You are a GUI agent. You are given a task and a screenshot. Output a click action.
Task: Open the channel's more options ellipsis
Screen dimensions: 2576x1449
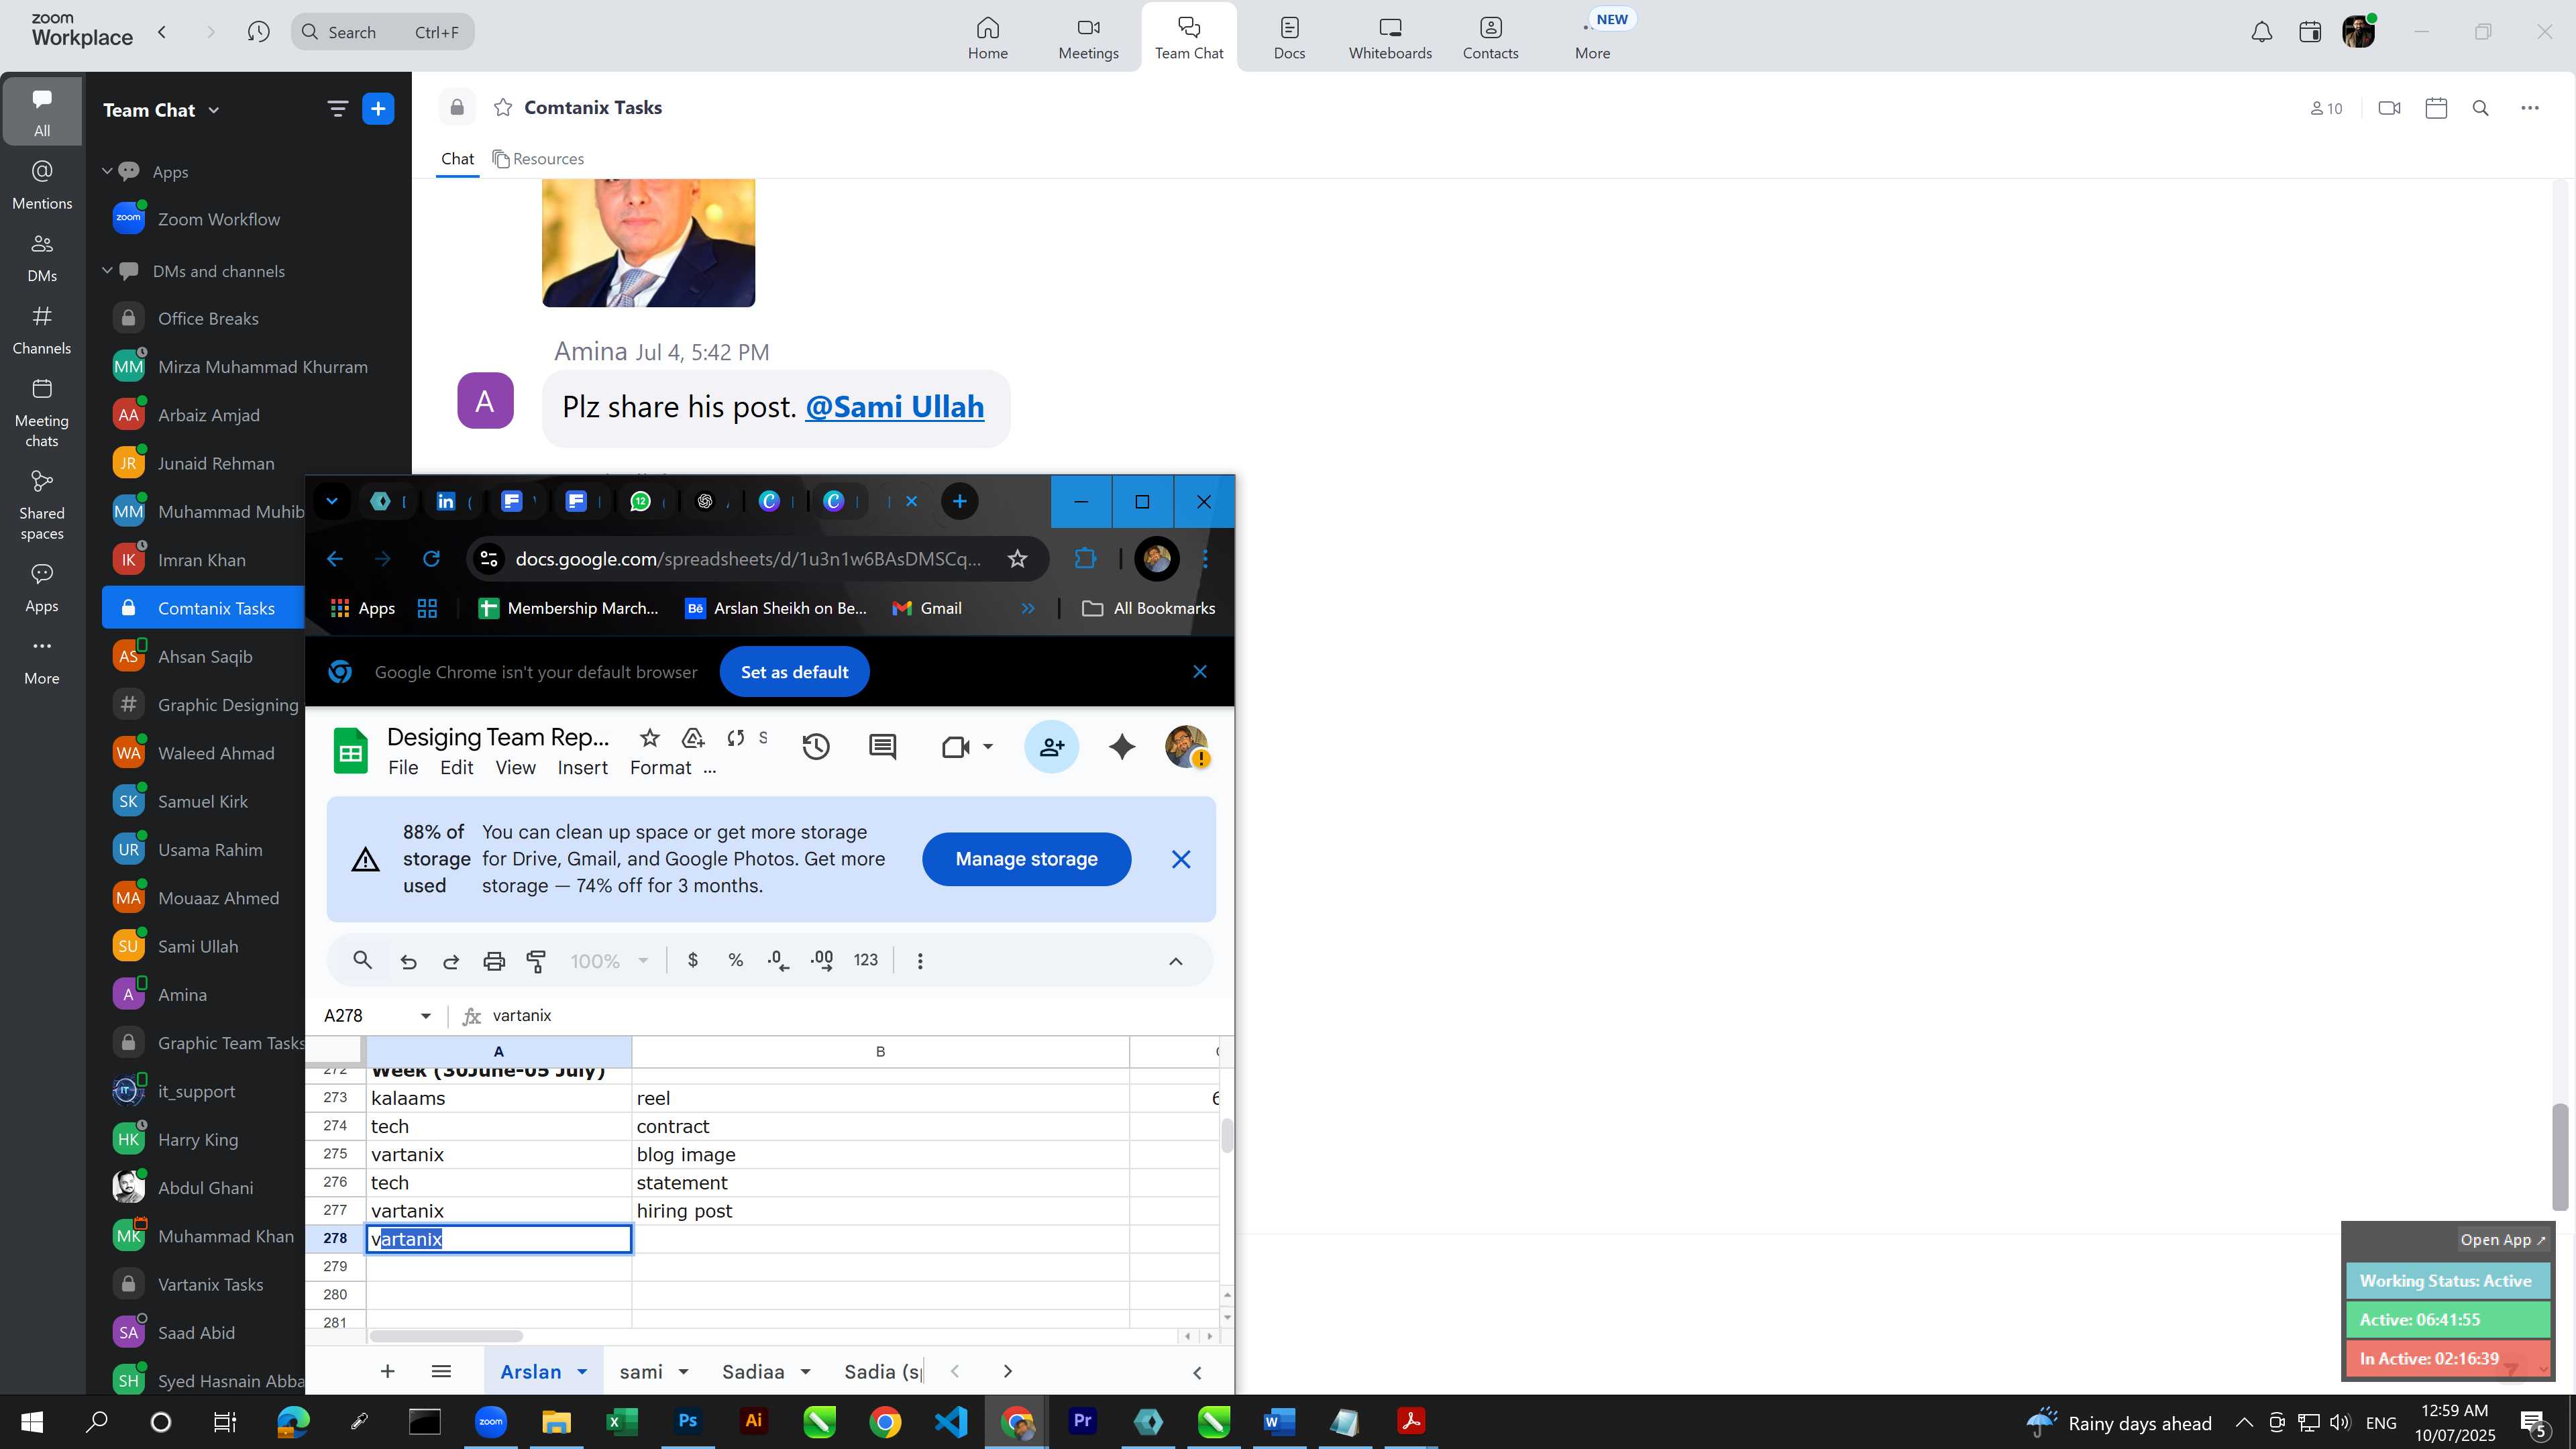(x=2530, y=108)
